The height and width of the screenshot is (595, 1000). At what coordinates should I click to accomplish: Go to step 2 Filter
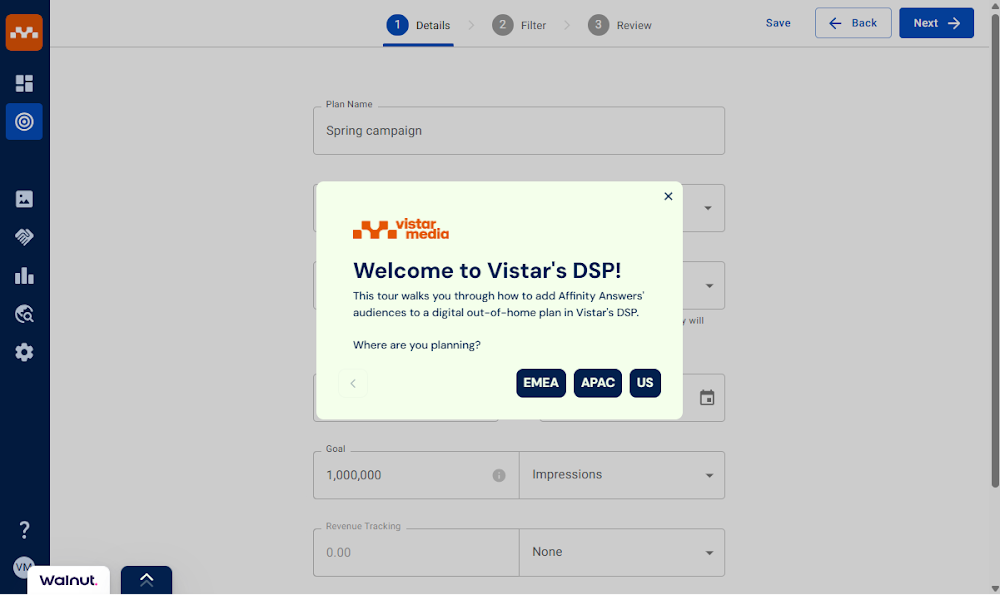519,26
